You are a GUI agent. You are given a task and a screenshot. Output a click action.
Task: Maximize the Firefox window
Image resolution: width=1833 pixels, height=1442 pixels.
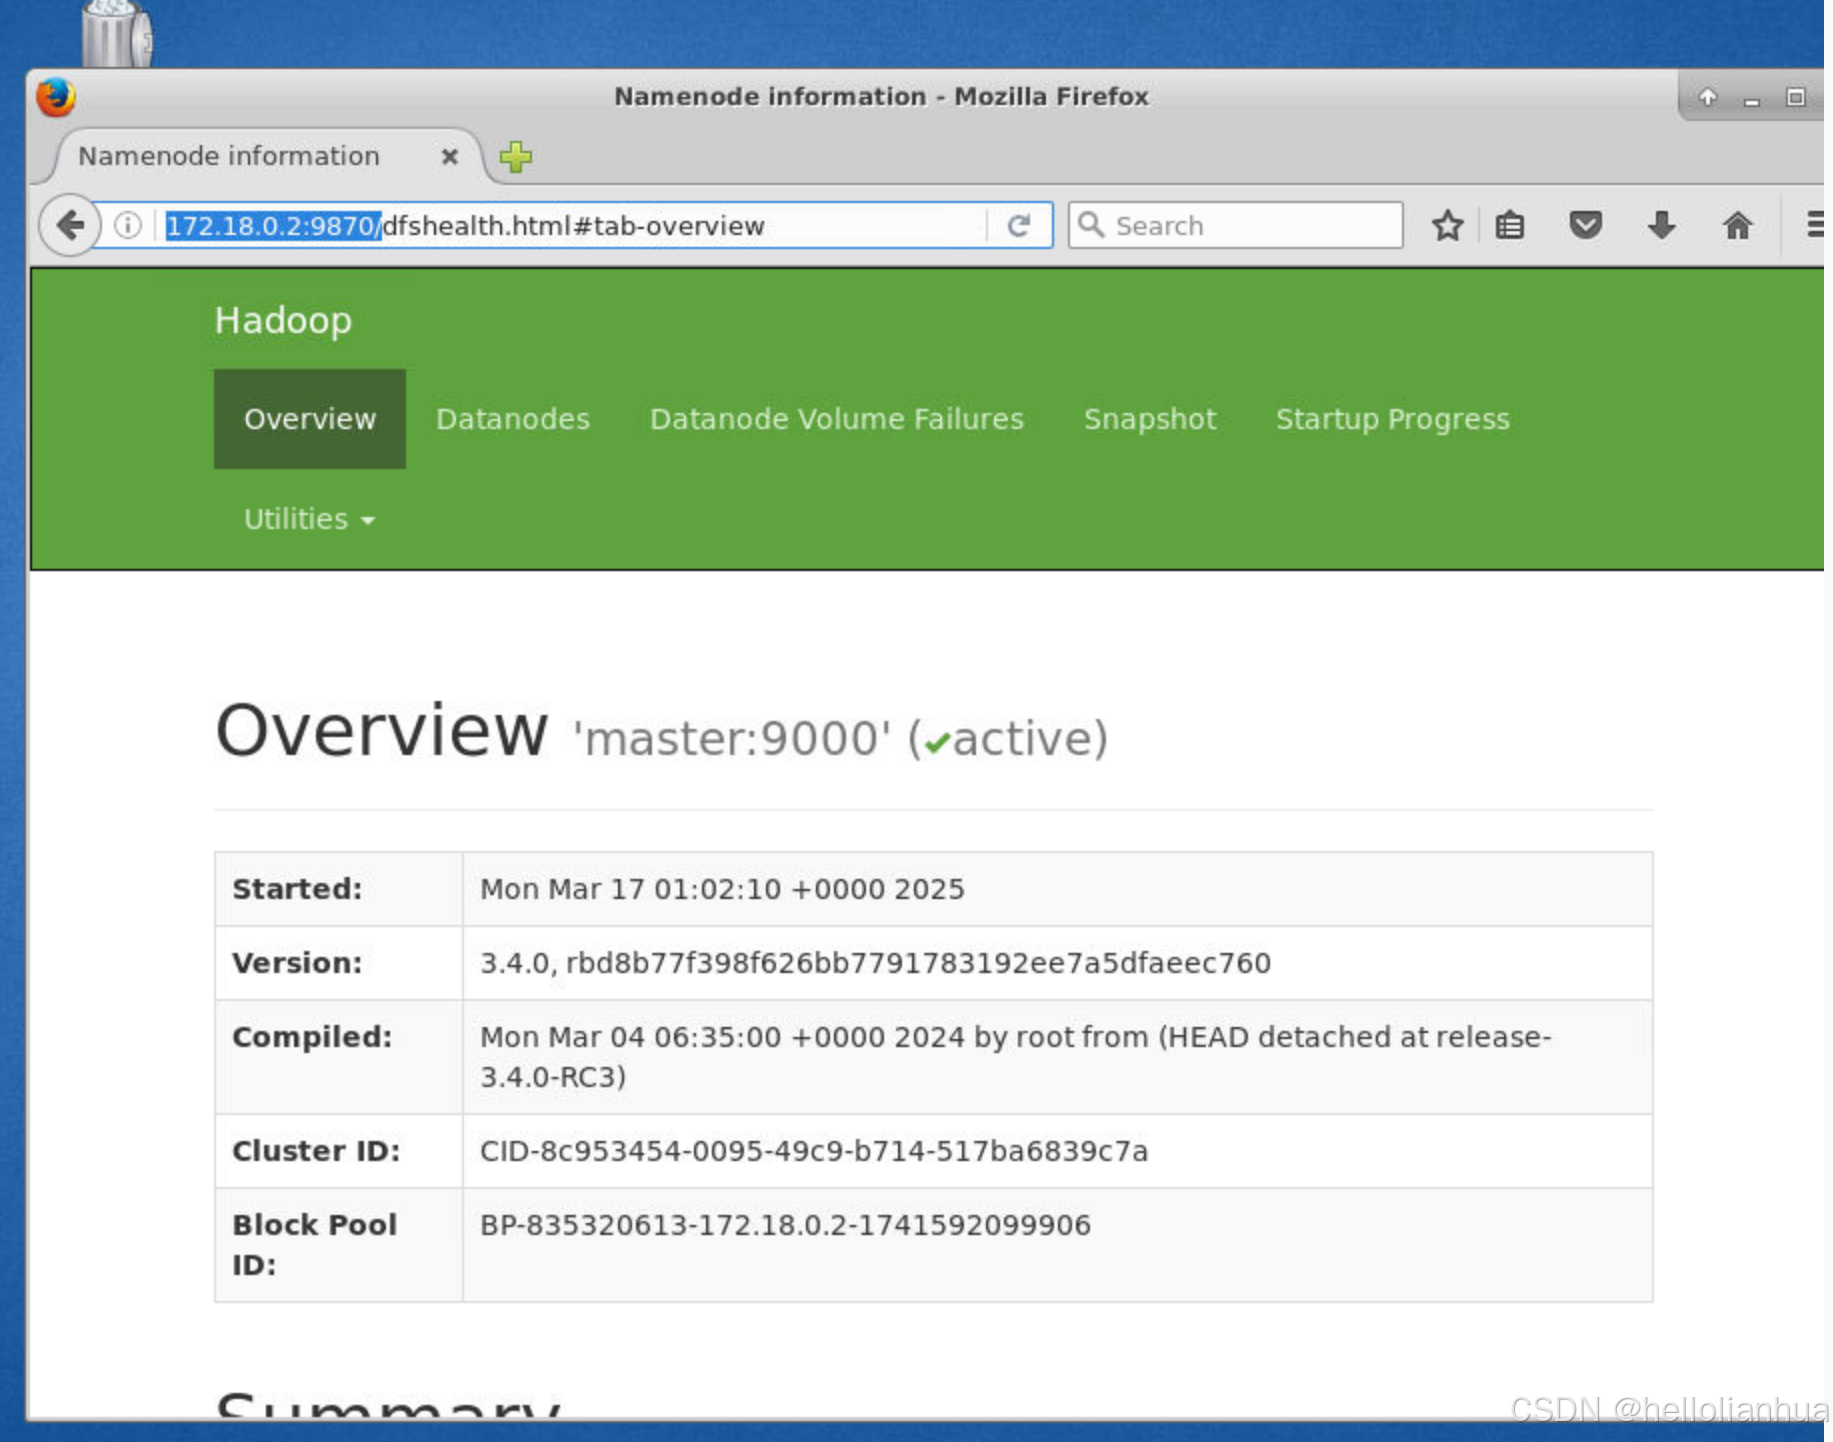click(1795, 97)
